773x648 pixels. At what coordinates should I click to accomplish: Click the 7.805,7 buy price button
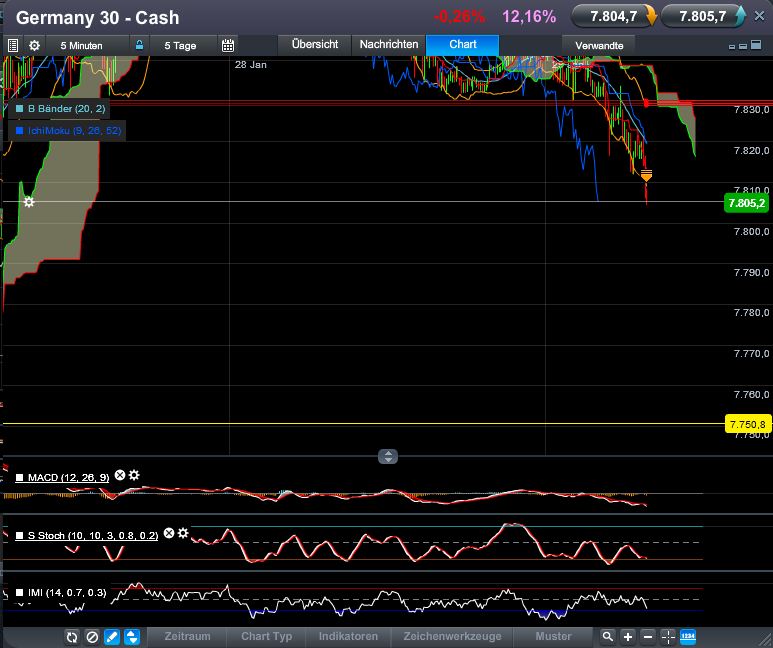pyautogui.click(x=703, y=17)
